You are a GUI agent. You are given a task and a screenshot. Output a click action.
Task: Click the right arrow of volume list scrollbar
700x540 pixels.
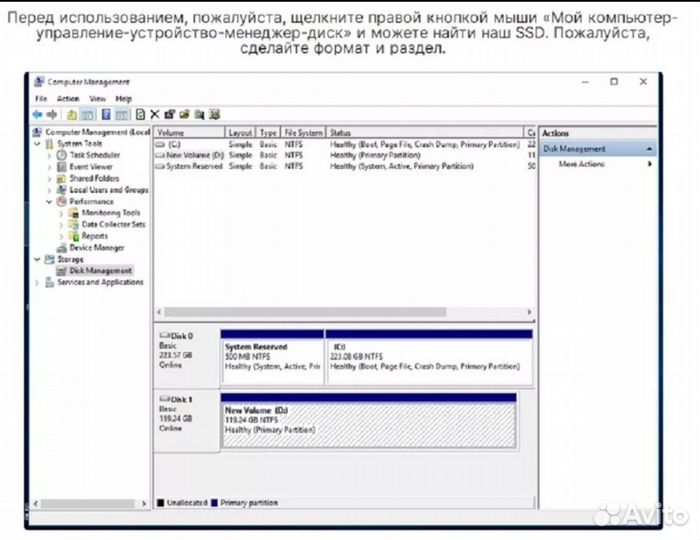[x=529, y=312]
